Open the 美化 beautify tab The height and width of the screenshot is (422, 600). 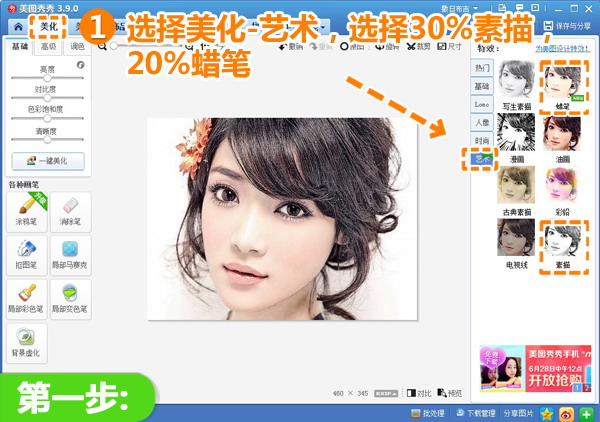(49, 26)
